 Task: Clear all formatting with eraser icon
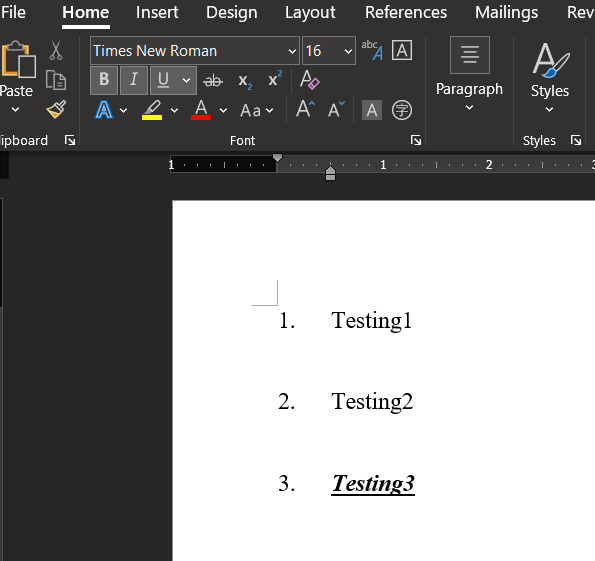pyautogui.click(x=310, y=80)
